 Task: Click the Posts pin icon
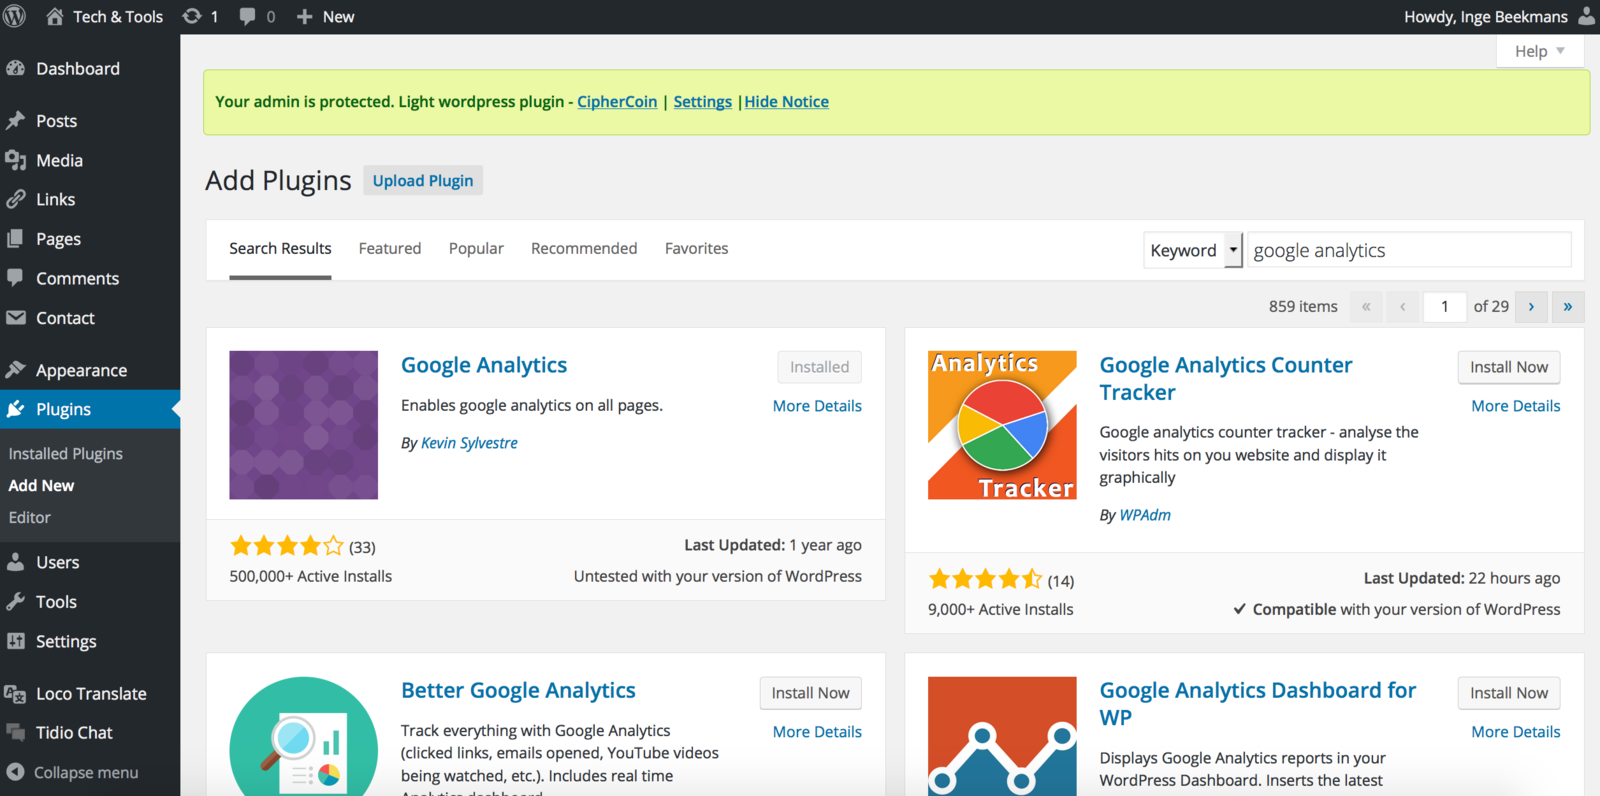[15, 120]
